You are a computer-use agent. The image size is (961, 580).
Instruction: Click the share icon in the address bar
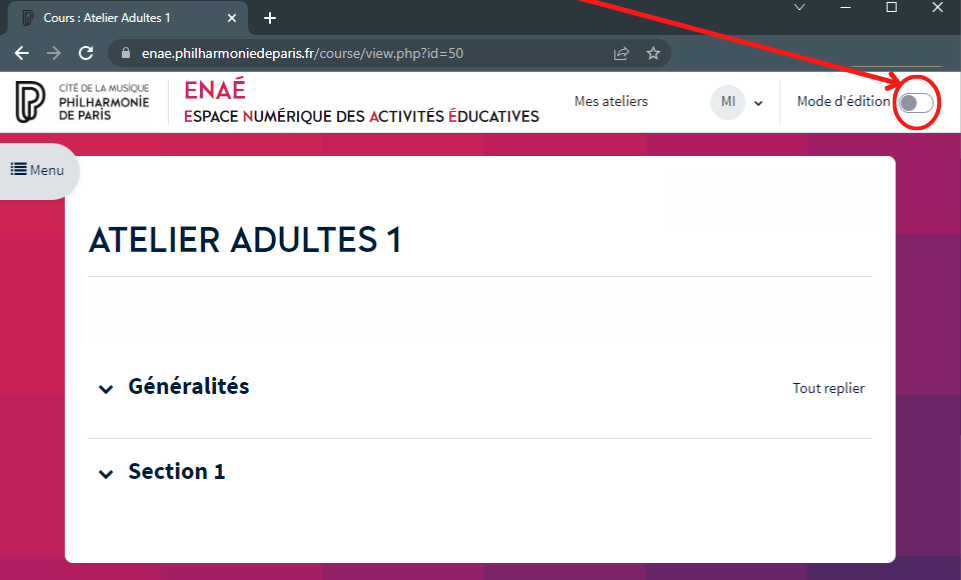pyautogui.click(x=620, y=54)
